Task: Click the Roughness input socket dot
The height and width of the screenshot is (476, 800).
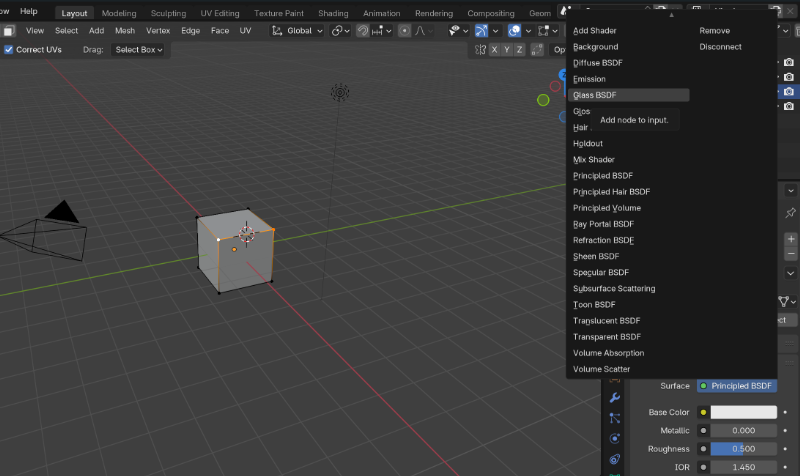Action: [x=703, y=449]
